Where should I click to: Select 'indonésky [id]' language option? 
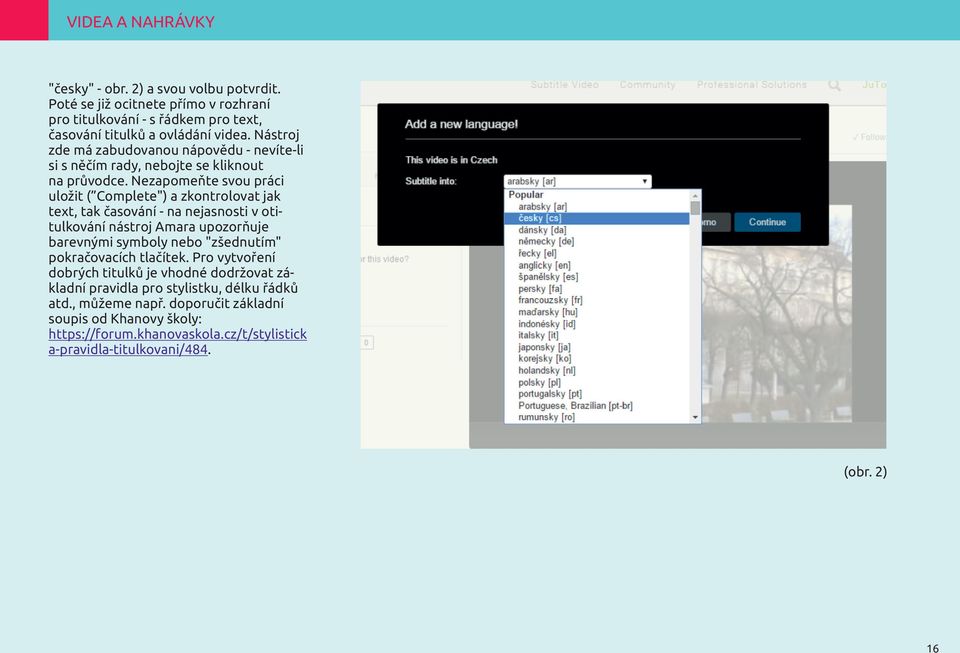click(596, 324)
